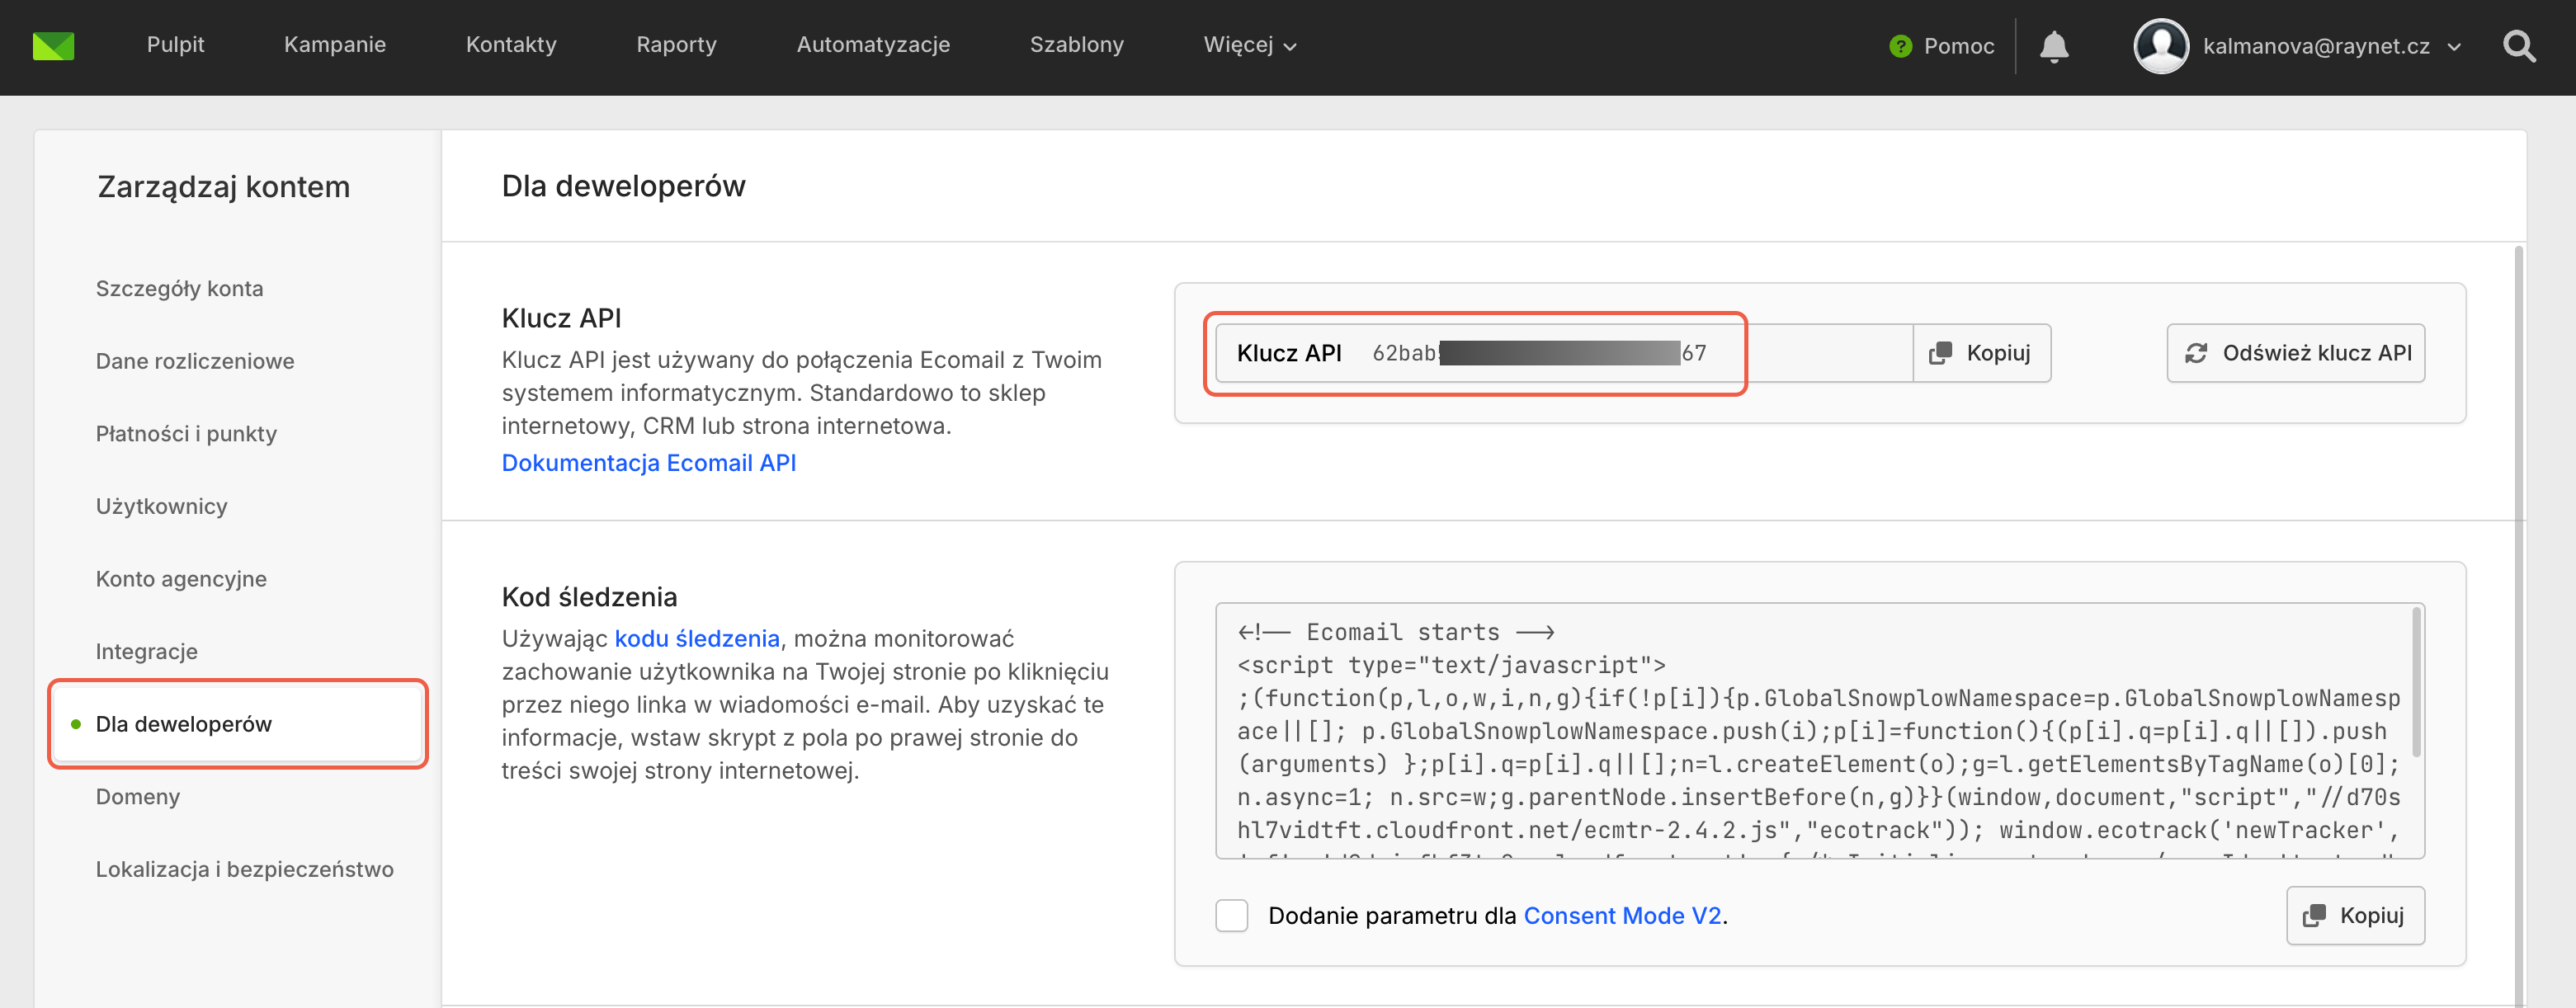Copy the API key with Kopiuj button
2576x1008 pixels.
[x=1982, y=353]
